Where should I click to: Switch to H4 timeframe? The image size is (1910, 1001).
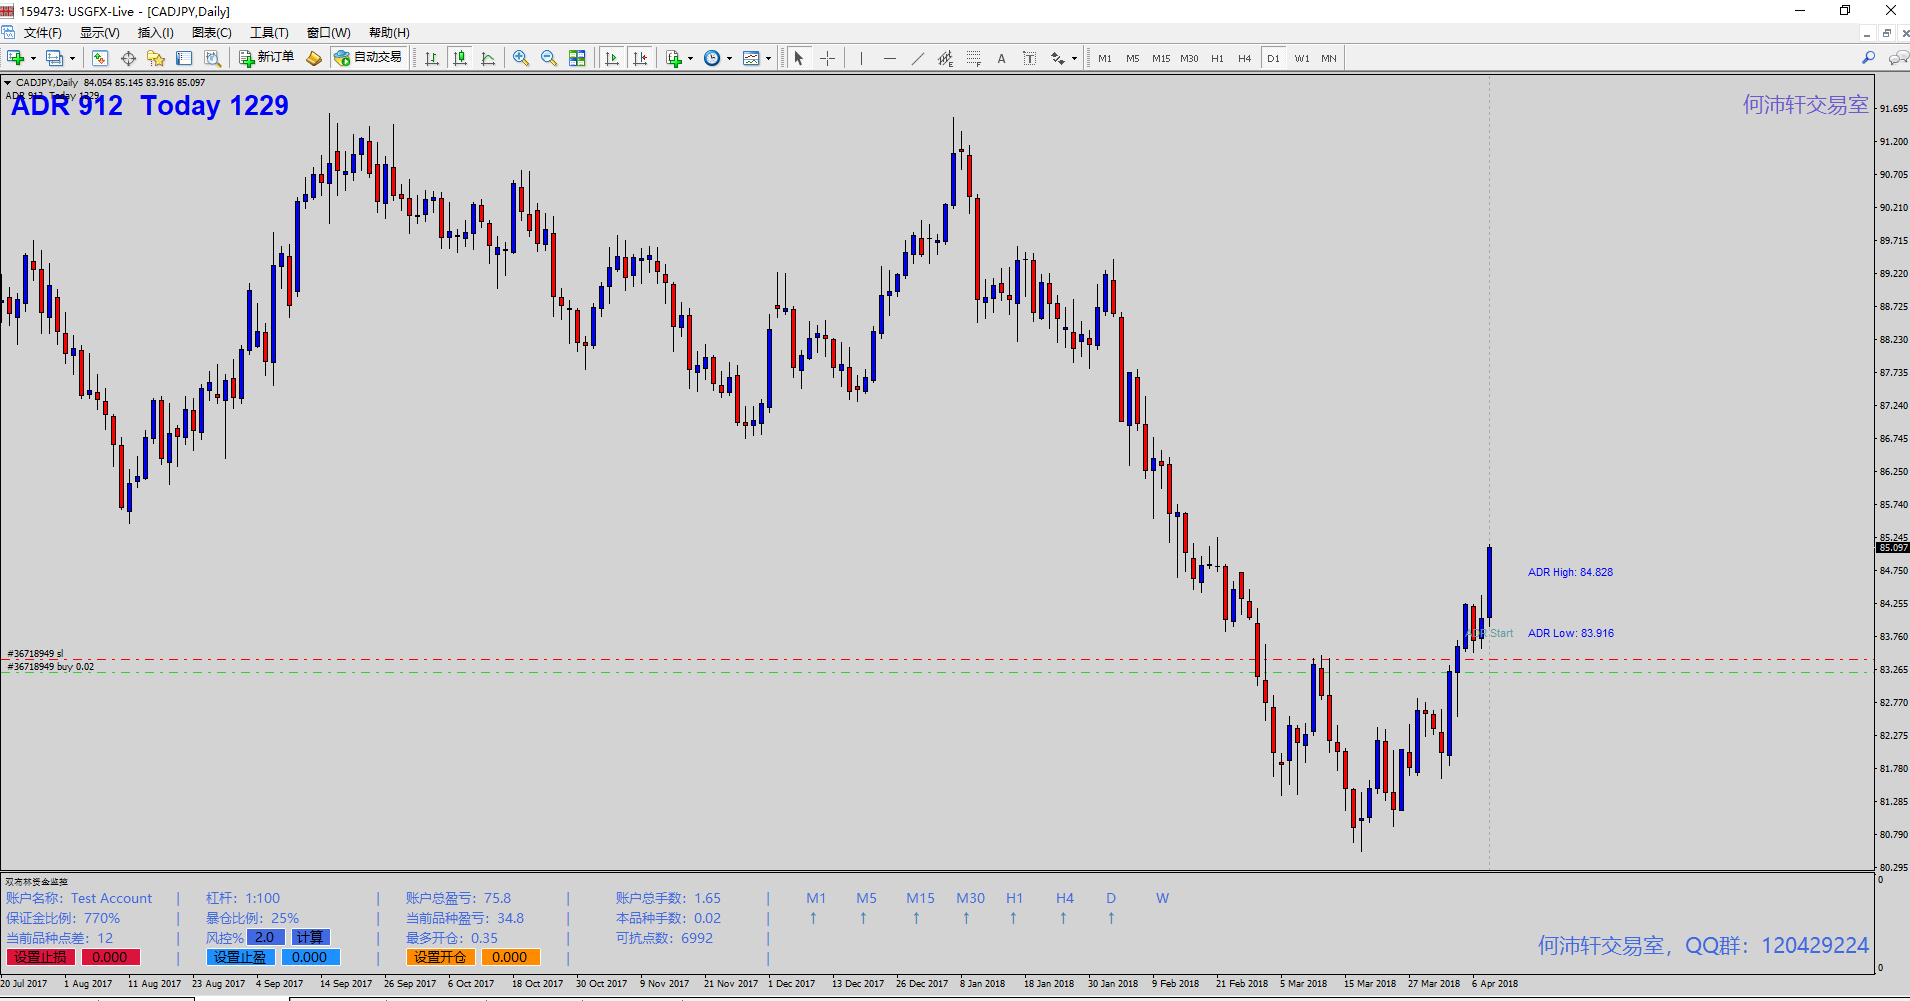pyautogui.click(x=1245, y=58)
